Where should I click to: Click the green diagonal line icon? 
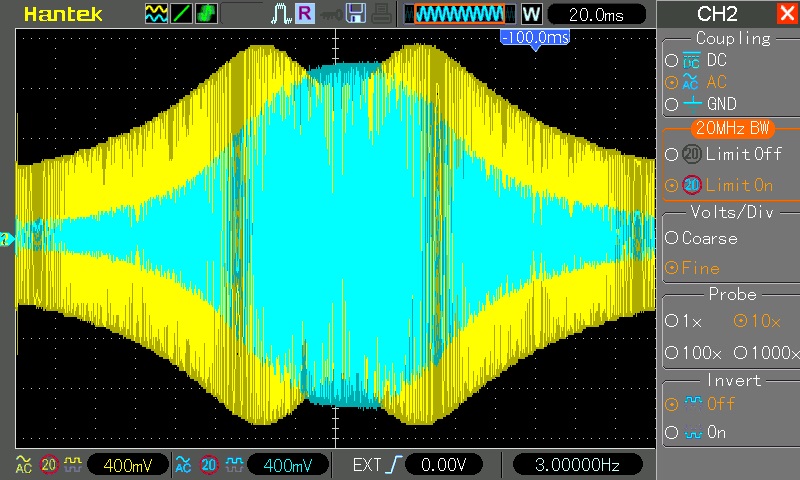click(x=181, y=14)
